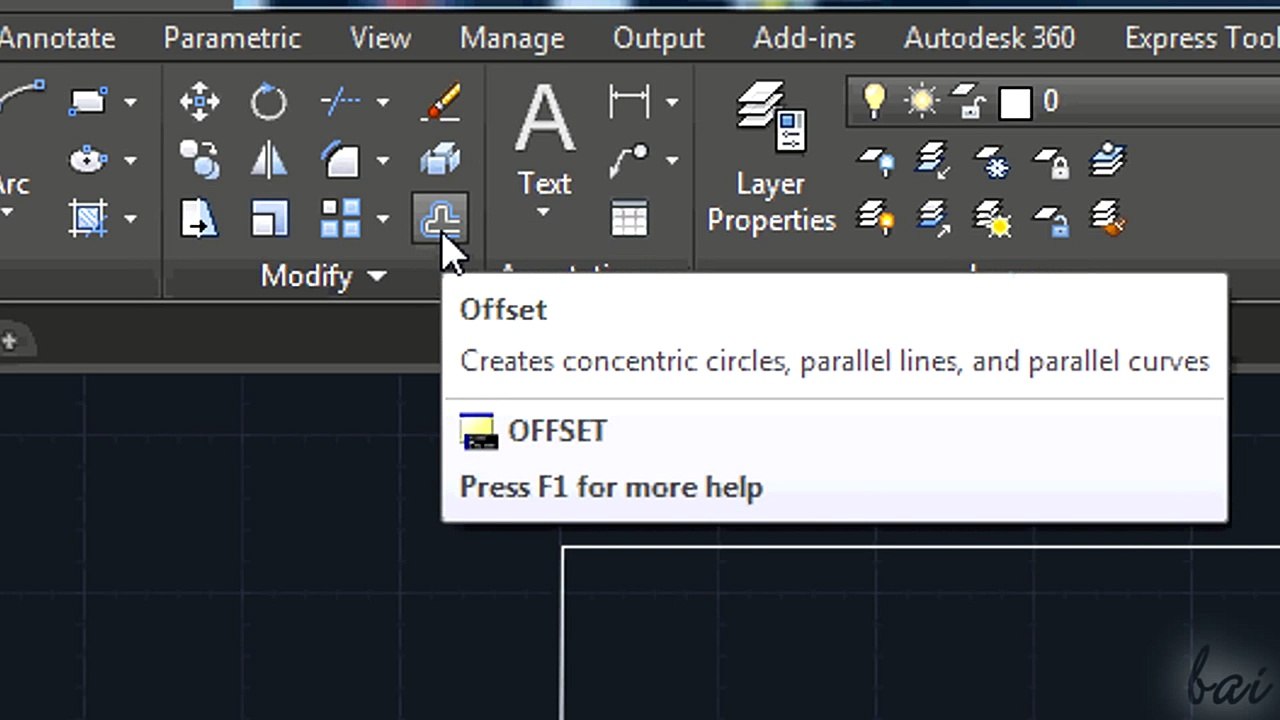Click the layer Lock tool icon
This screenshot has height=720, width=1280.
point(1050,160)
